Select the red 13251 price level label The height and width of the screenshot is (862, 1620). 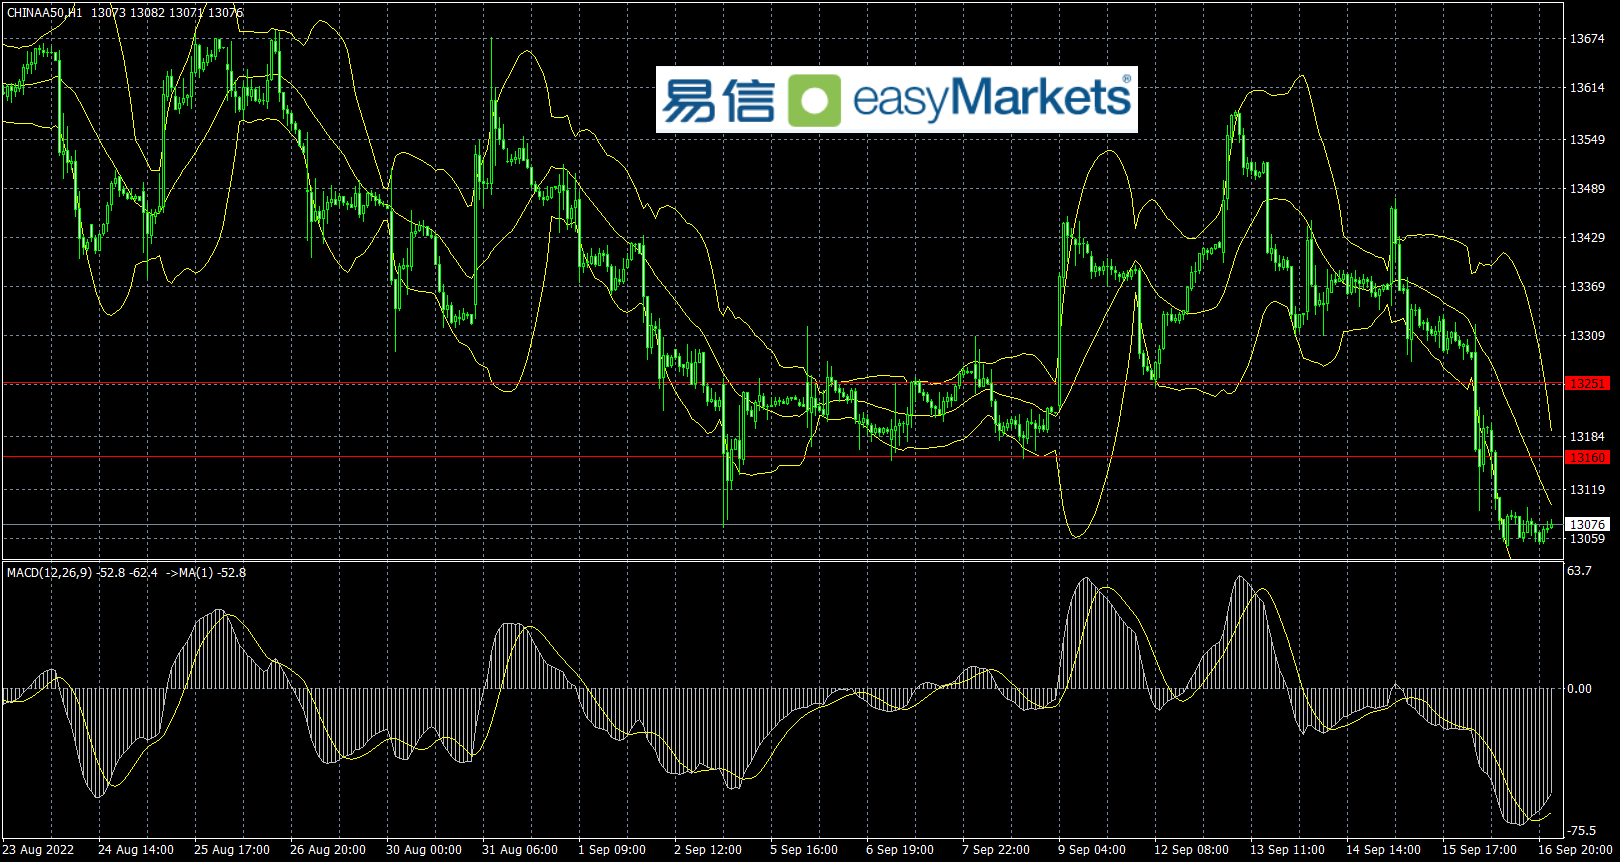(x=1587, y=383)
